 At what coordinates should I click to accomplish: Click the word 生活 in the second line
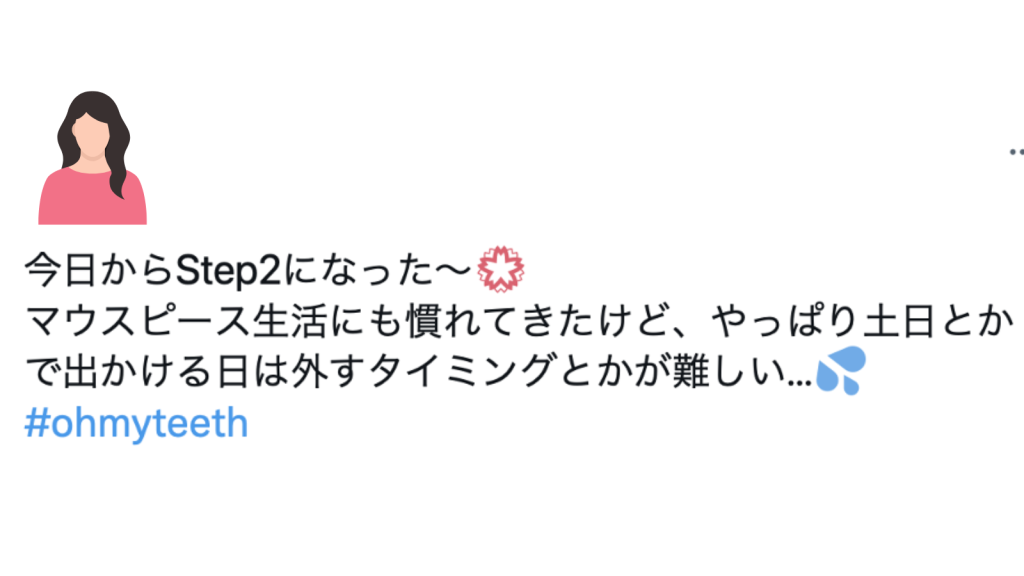click(x=289, y=320)
